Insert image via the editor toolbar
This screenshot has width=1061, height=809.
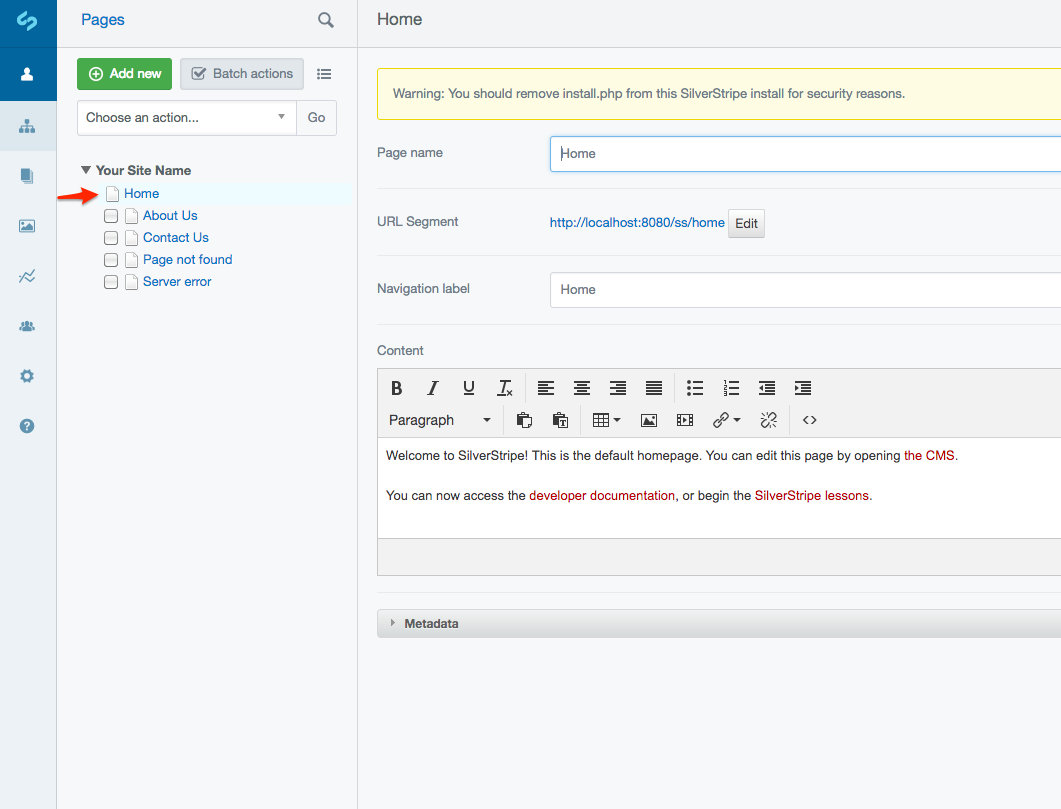(x=649, y=420)
